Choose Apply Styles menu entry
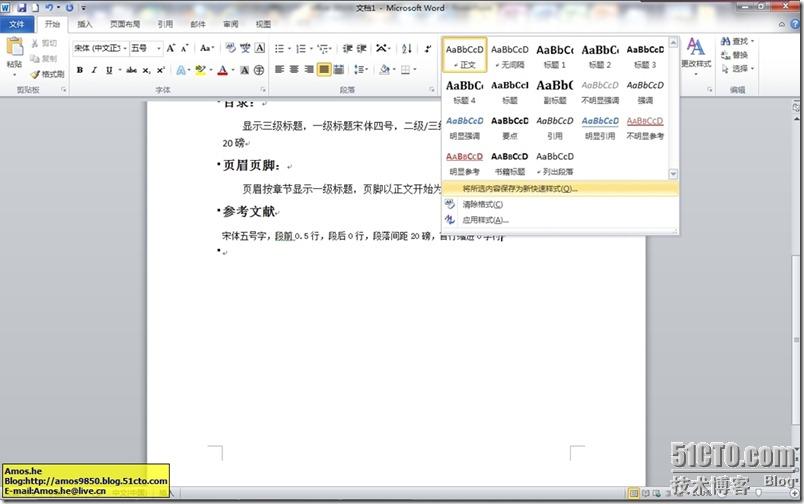Screen dimensions: 804x504 (x=560, y=220)
